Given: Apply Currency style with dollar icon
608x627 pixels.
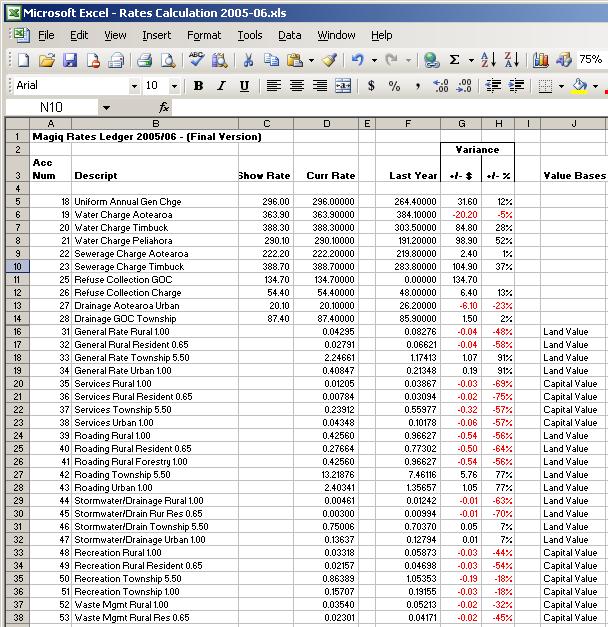Looking at the screenshot, I should 371,86.
